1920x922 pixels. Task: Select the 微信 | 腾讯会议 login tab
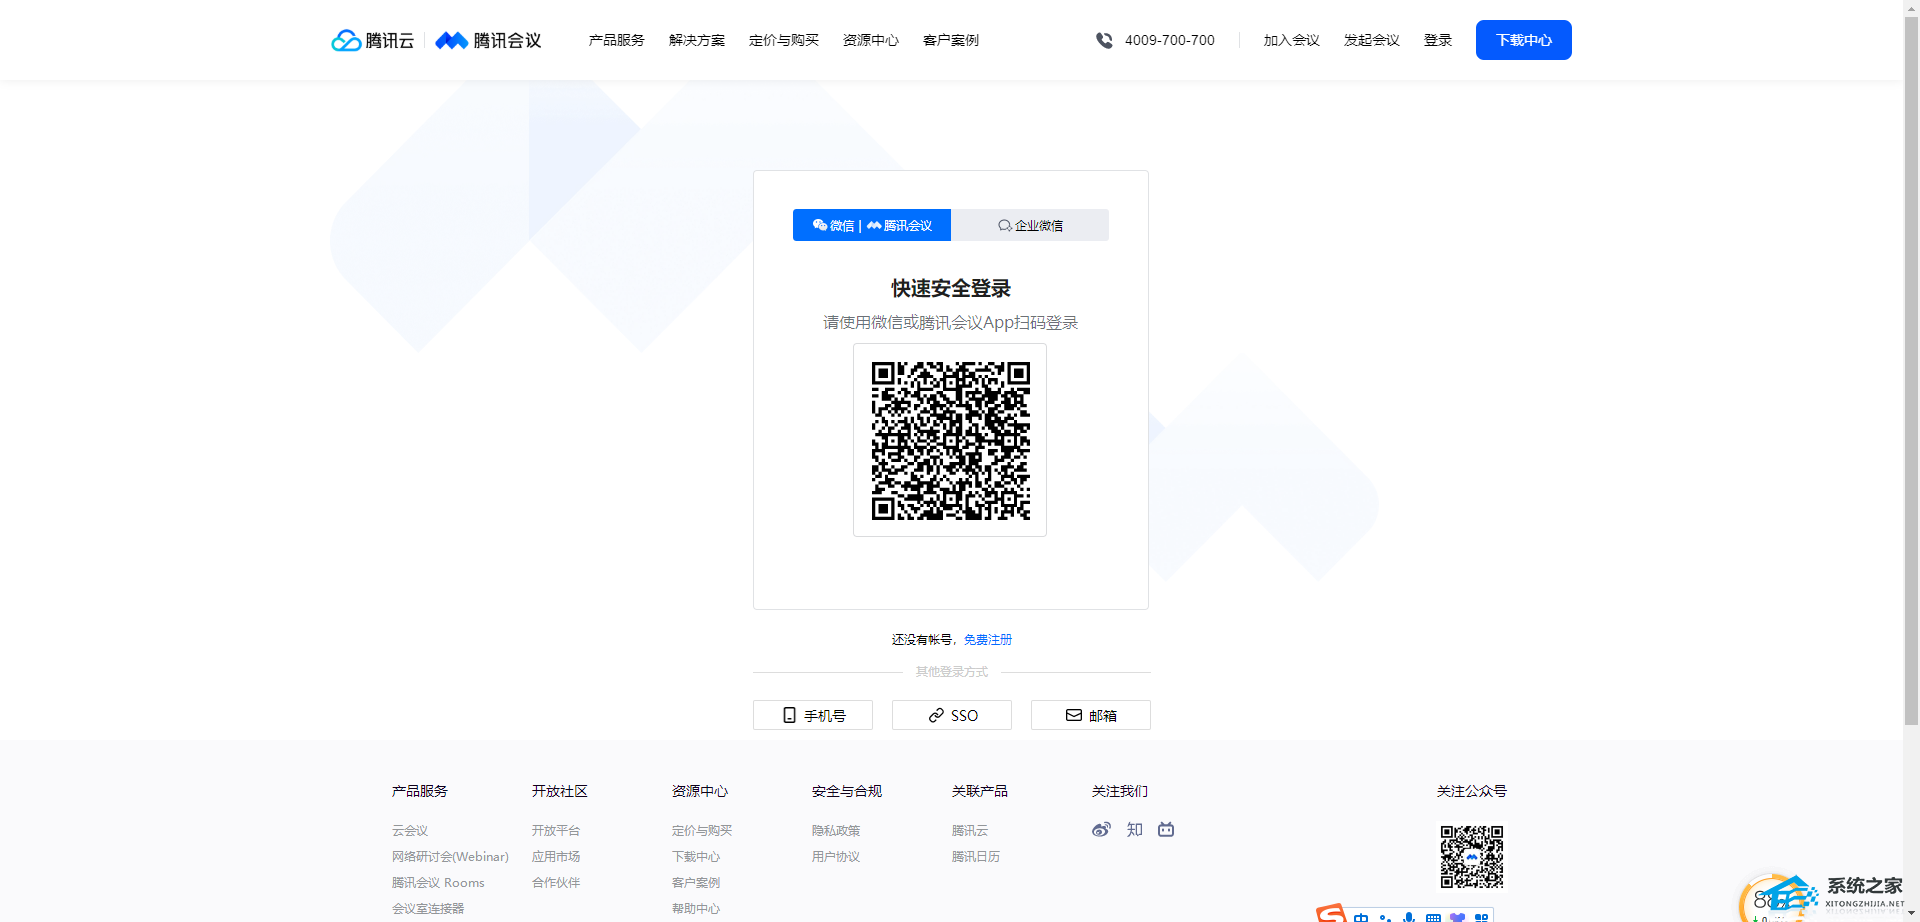(872, 225)
